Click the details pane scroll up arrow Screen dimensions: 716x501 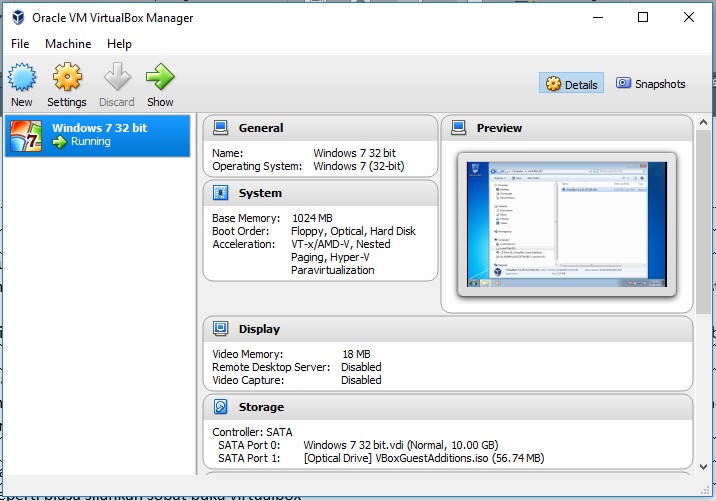click(x=703, y=122)
